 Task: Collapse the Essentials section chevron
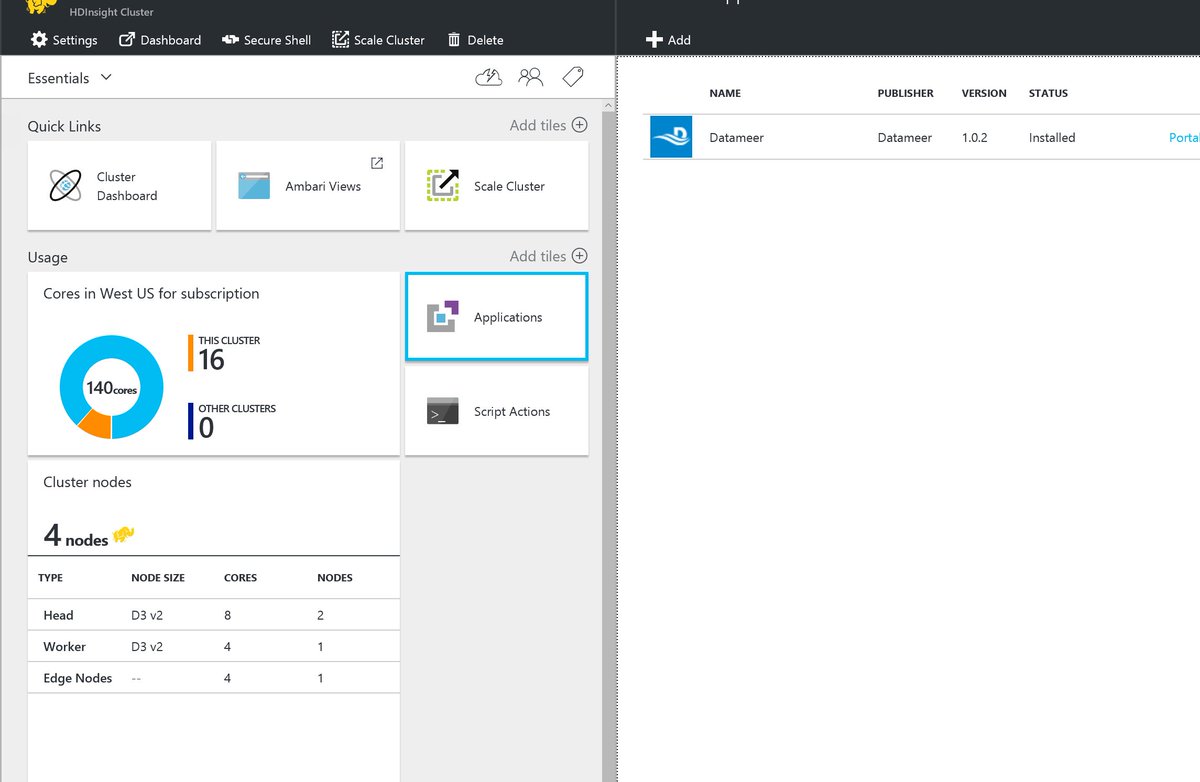(x=106, y=78)
